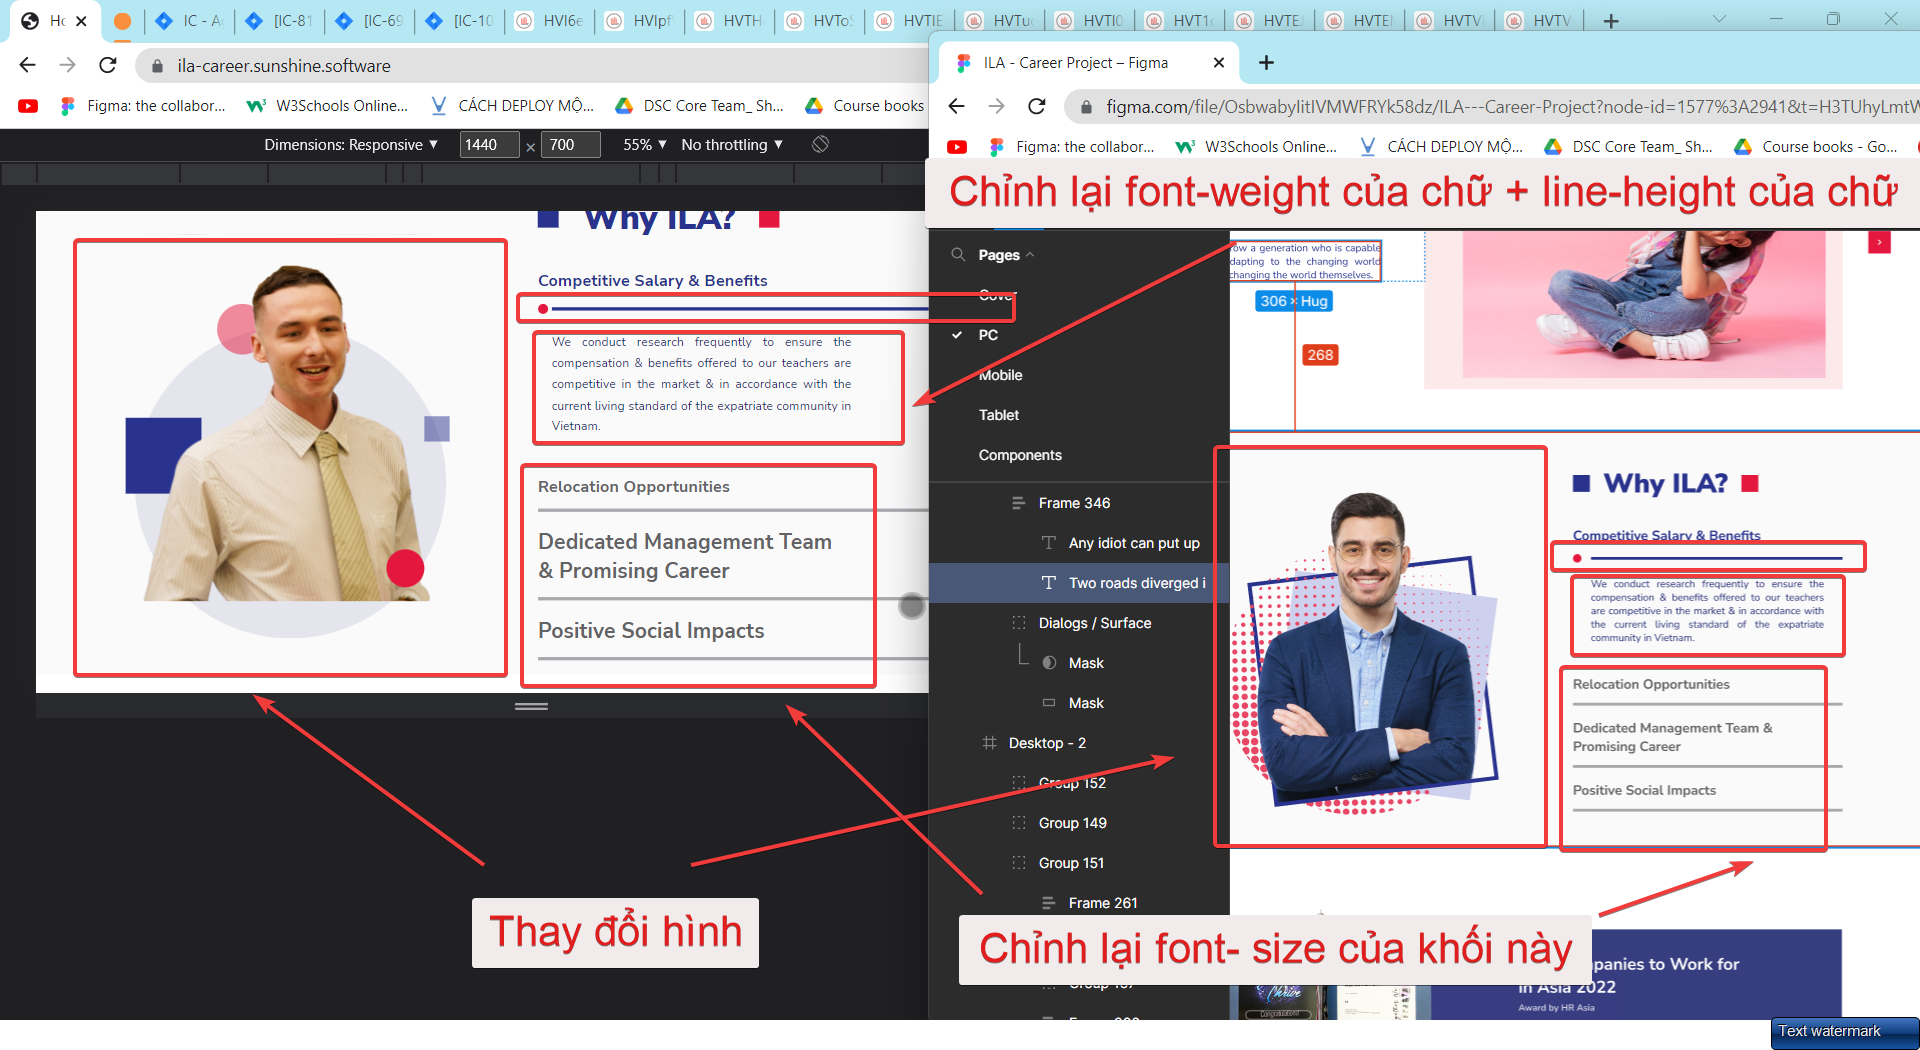The height and width of the screenshot is (1050, 1920).
Task: Click the lock icon beside ila-career.sunshine.software
Action: pyautogui.click(x=157, y=66)
